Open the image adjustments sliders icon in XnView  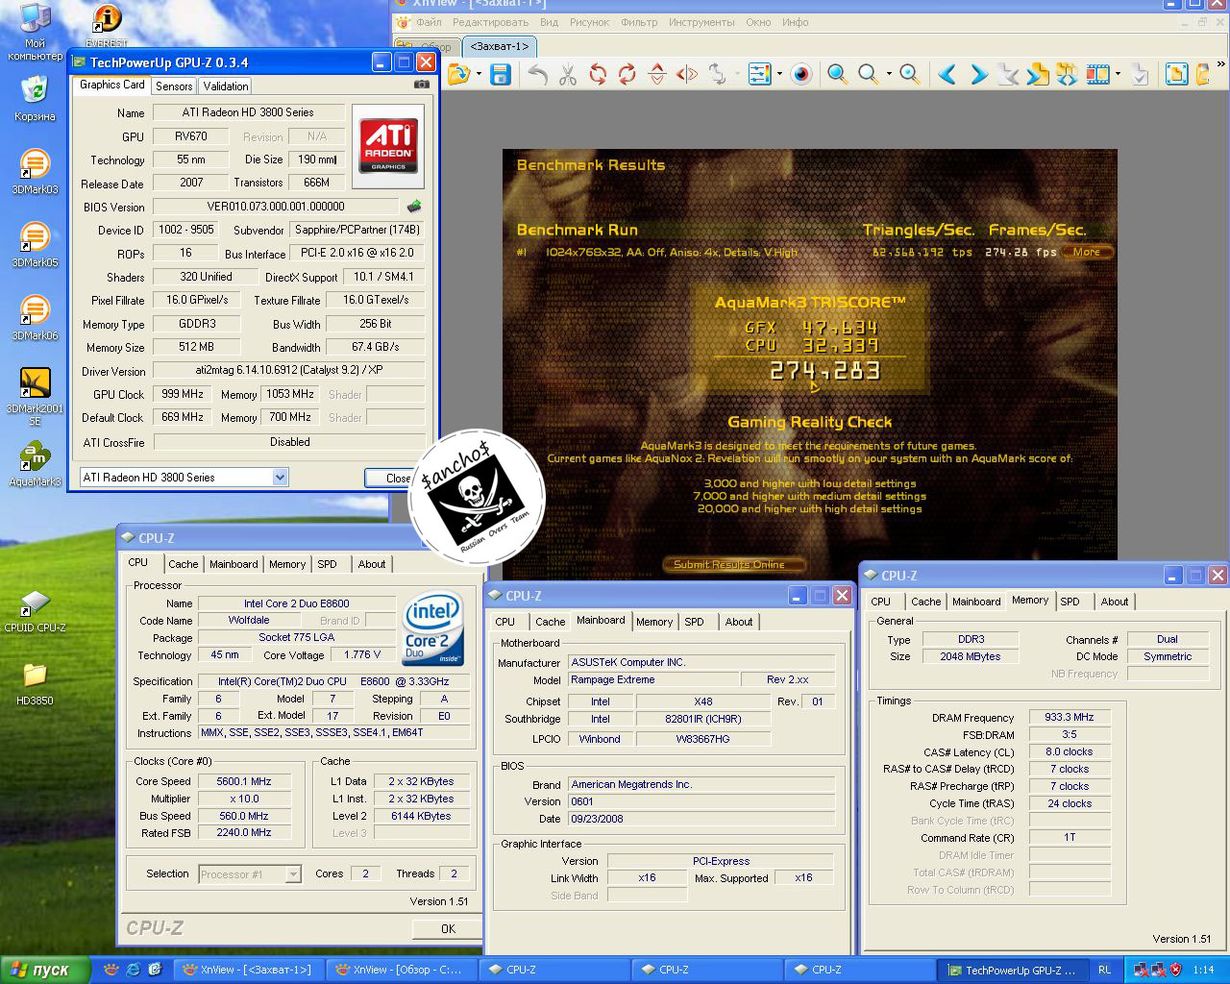pos(760,74)
